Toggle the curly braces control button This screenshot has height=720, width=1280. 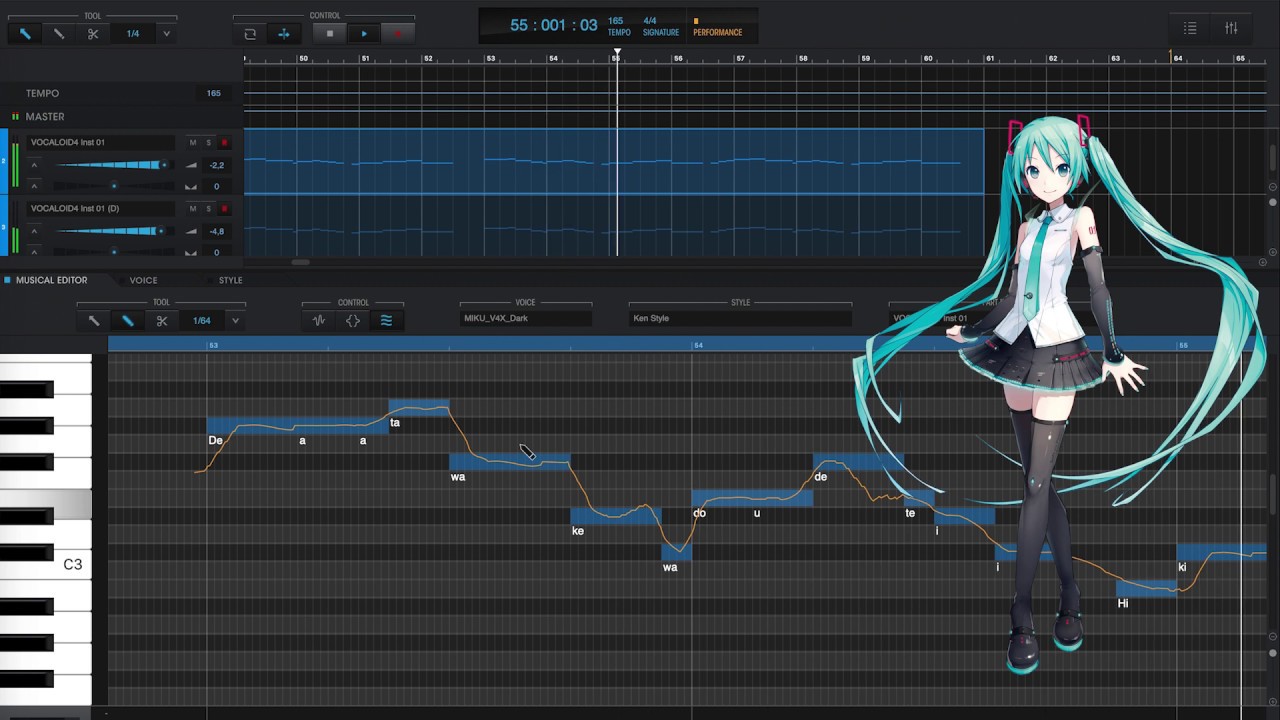pyautogui.click(x=353, y=321)
